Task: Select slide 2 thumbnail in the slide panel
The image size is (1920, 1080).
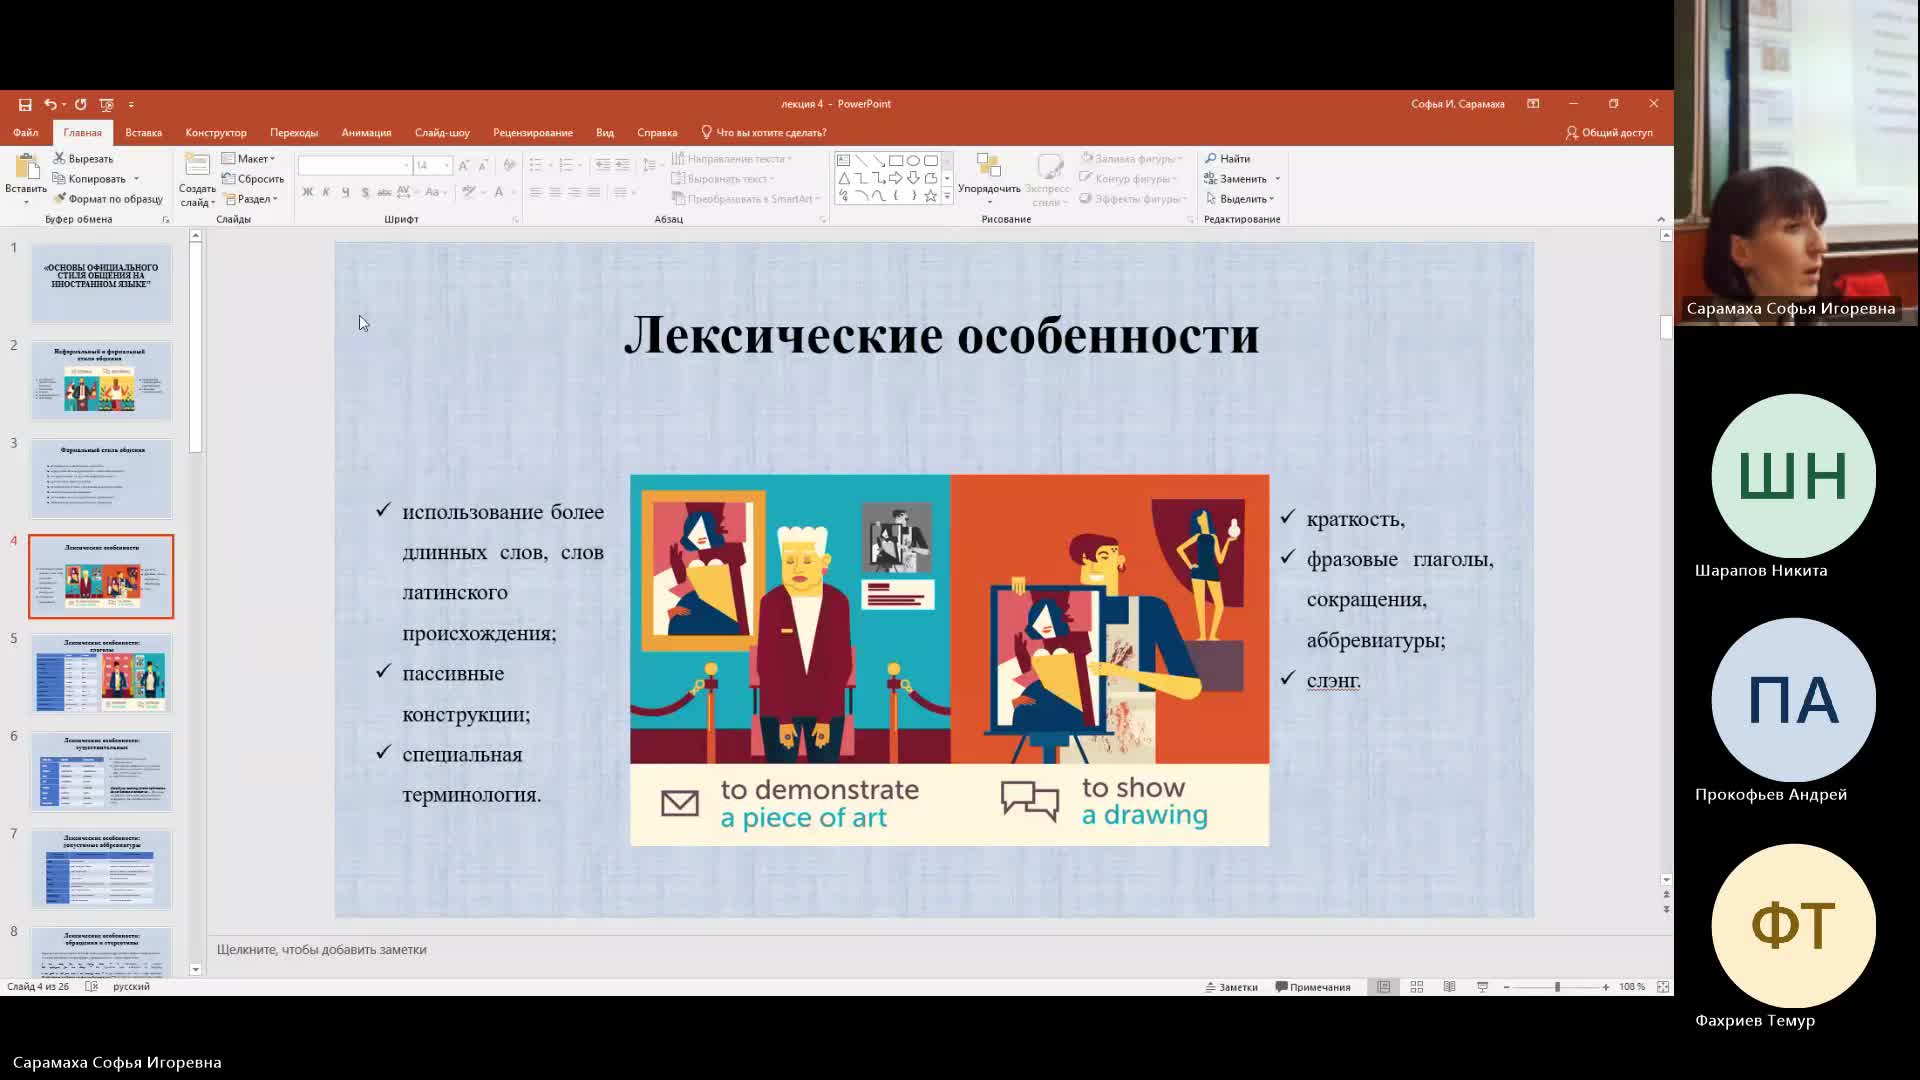Action: click(101, 381)
